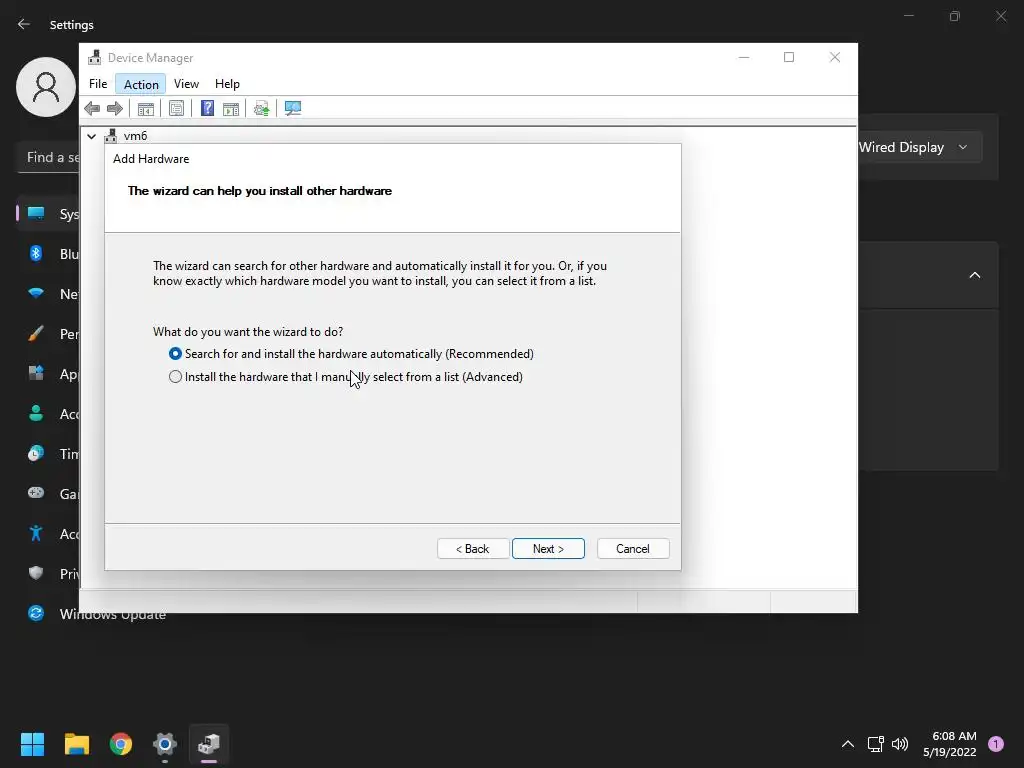Toggle the show/hide action pane toolbar icon

[x=231, y=108]
